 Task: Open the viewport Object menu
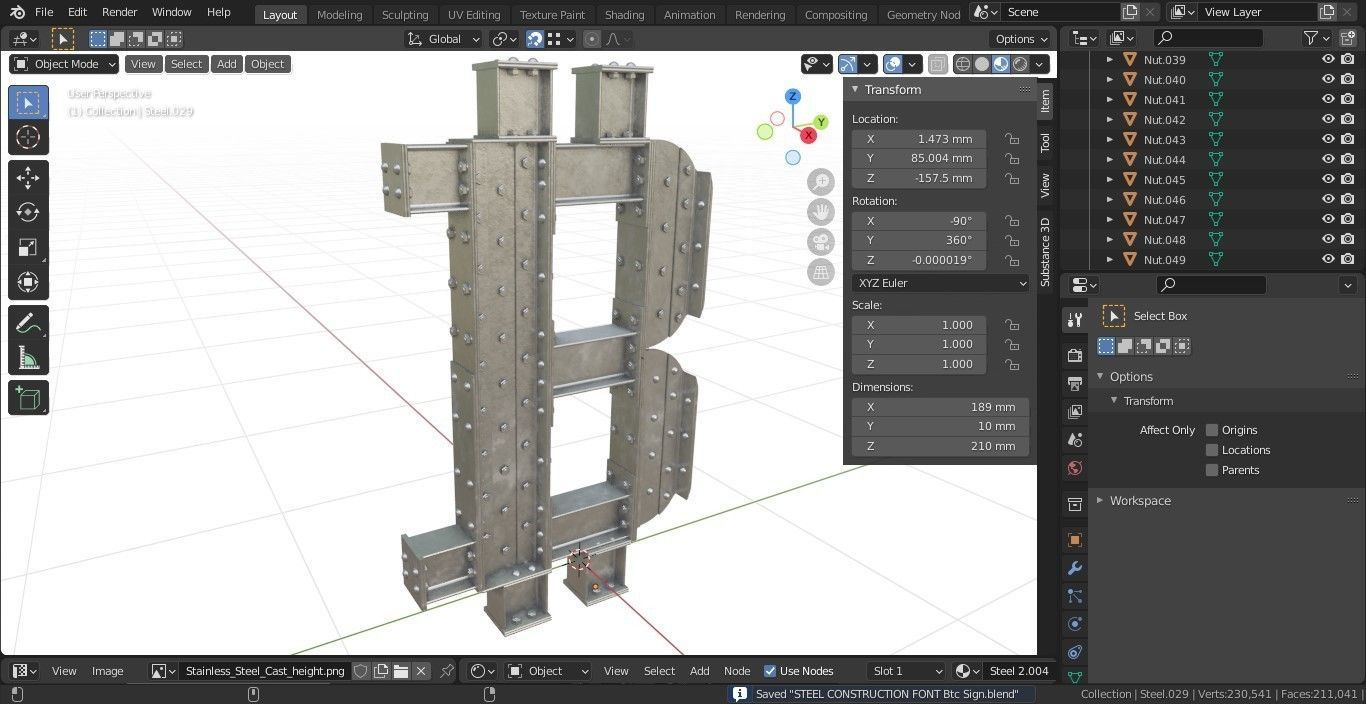pyautogui.click(x=267, y=64)
